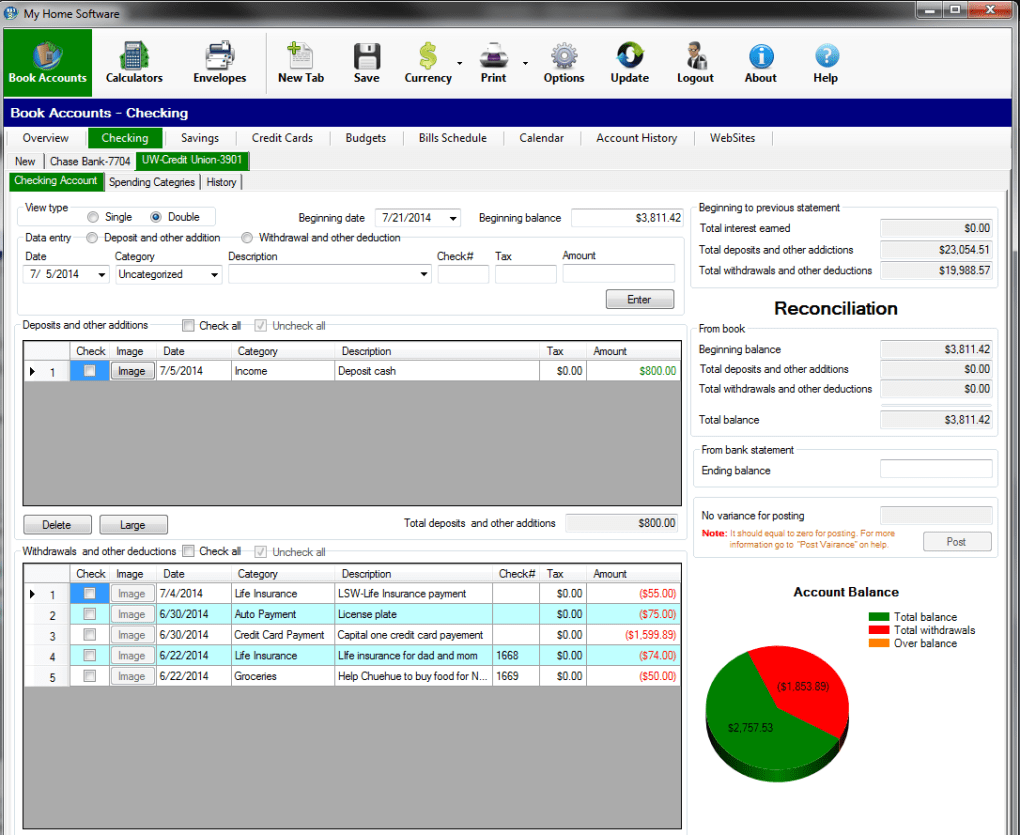Screen dimensions: 1020x835
Task: Open the Calculators tool
Action: (134, 63)
